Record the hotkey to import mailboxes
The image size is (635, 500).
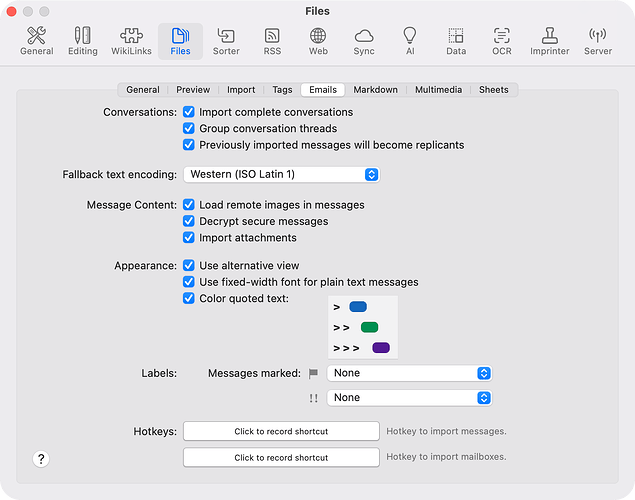click(281, 457)
